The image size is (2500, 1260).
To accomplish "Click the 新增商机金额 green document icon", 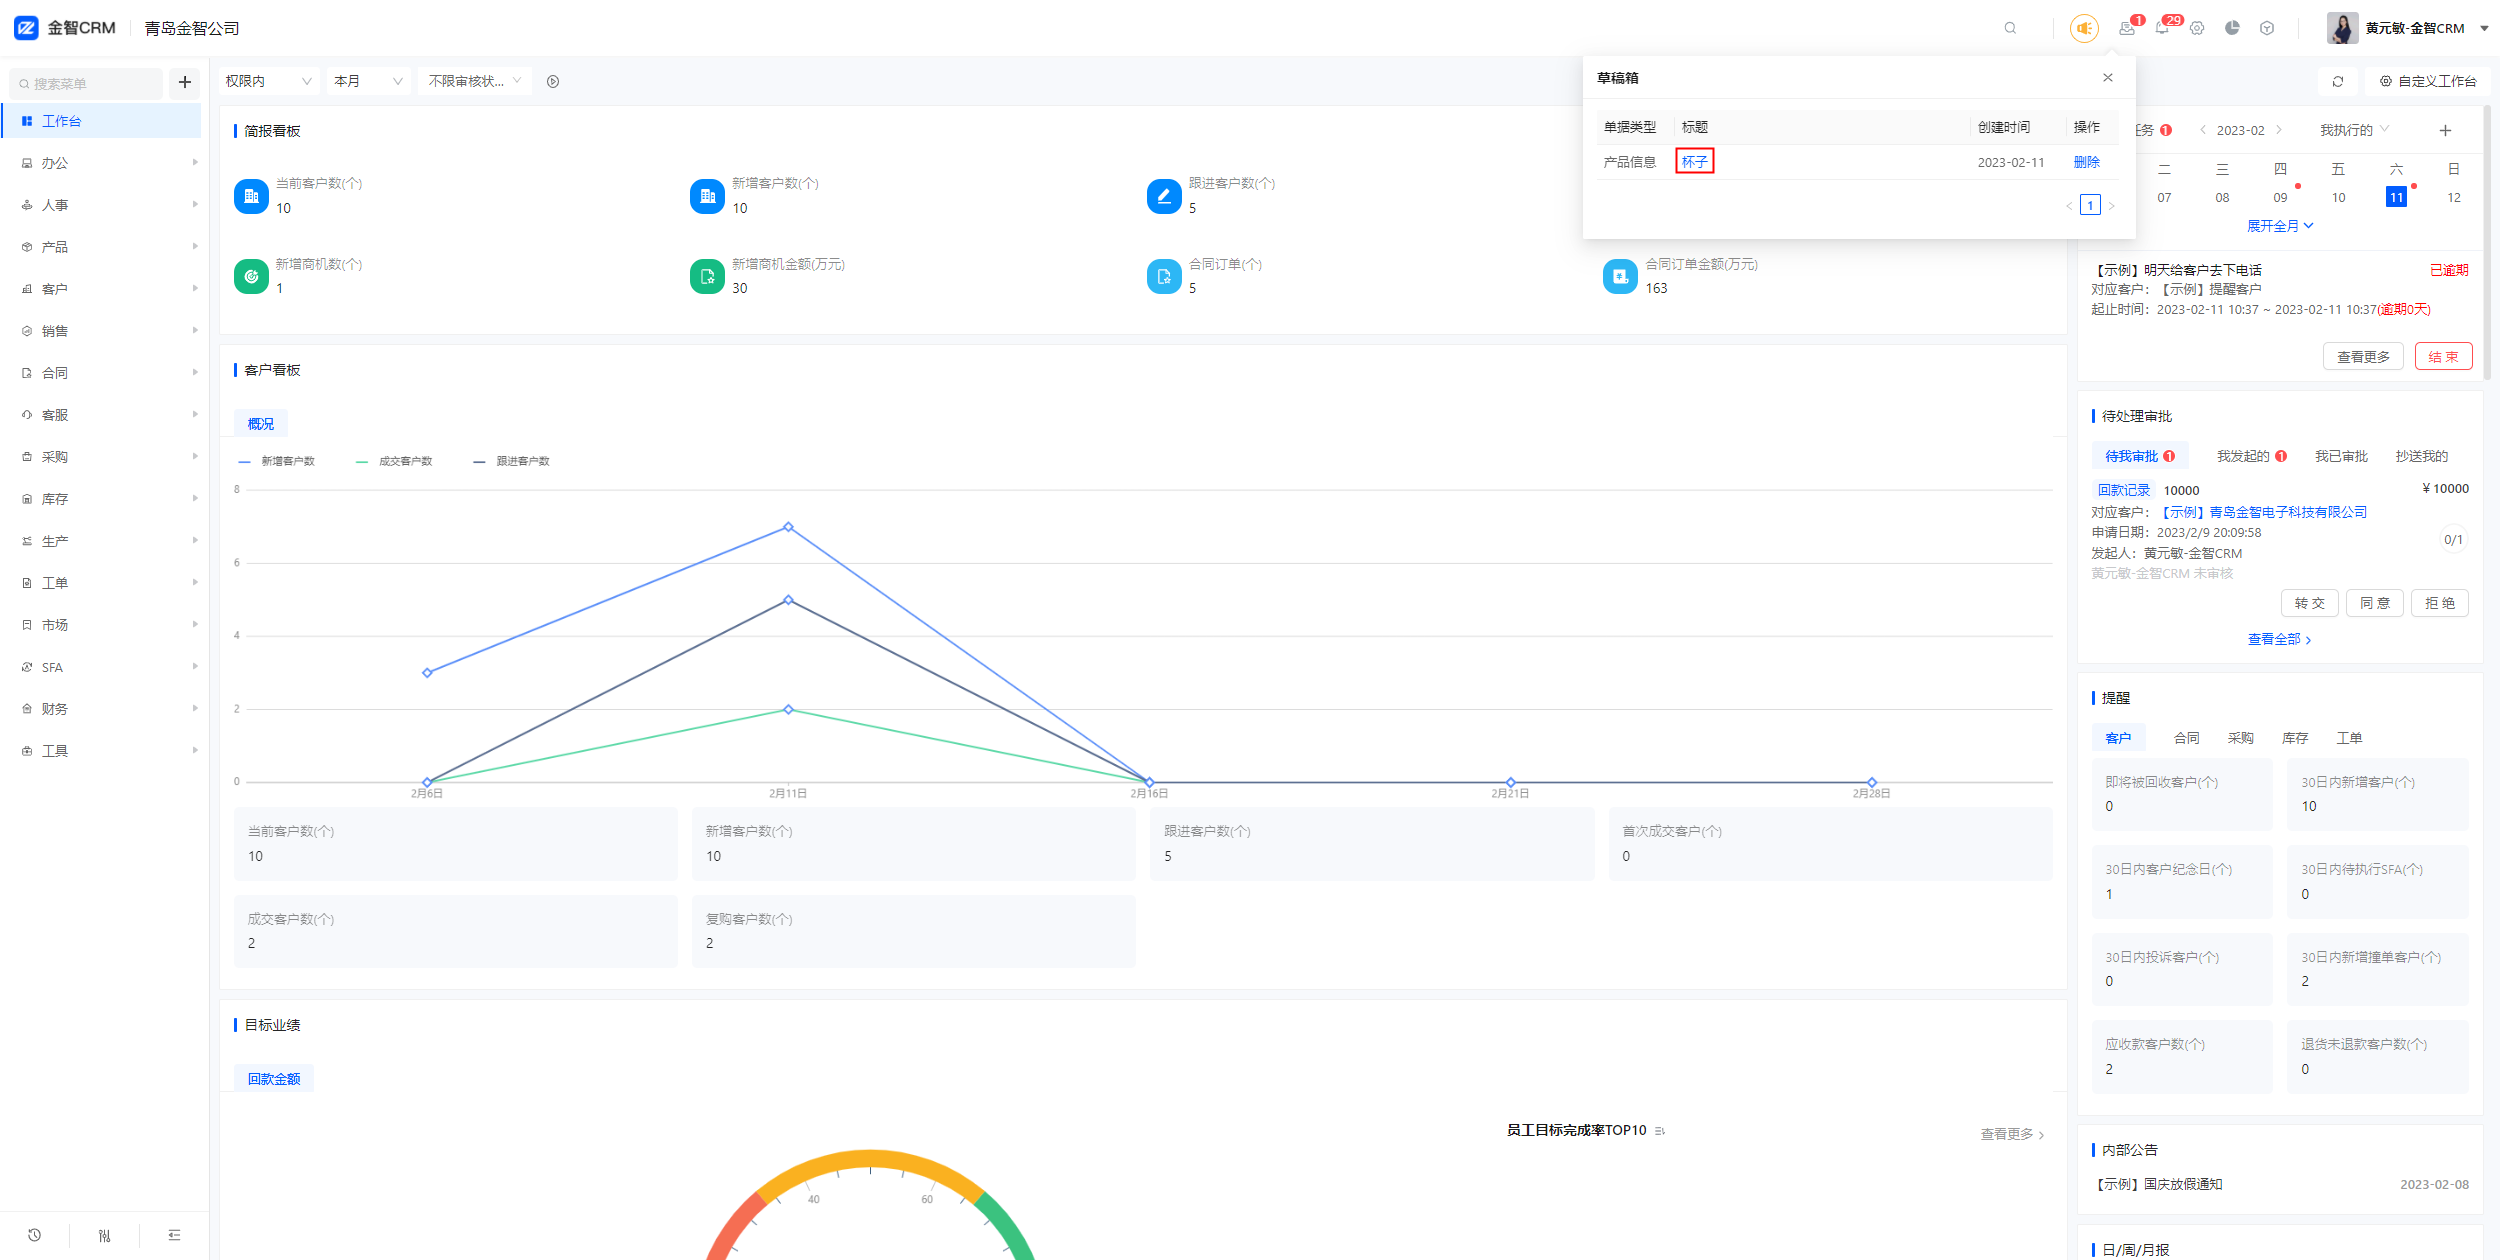I will 708,276.
